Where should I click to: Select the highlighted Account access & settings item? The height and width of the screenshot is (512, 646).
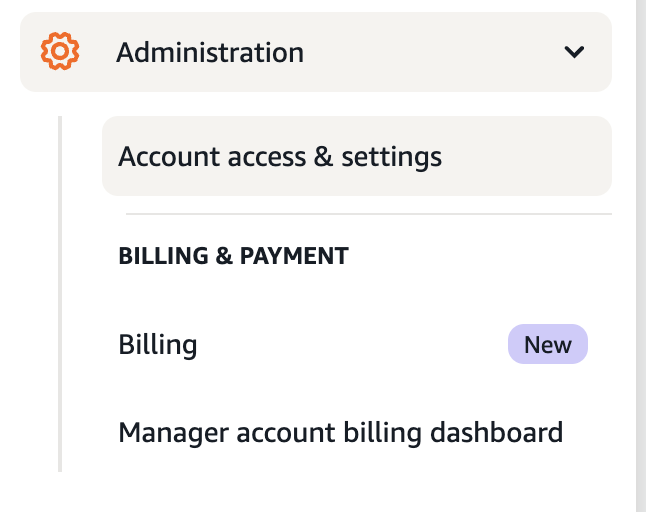click(356, 157)
